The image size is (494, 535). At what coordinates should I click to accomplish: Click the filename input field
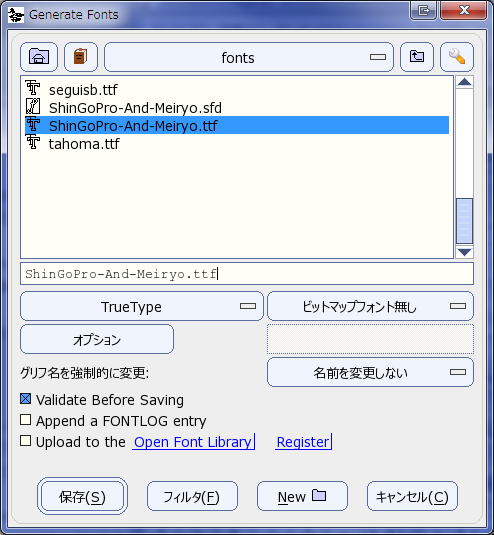pyautogui.click(x=247, y=274)
